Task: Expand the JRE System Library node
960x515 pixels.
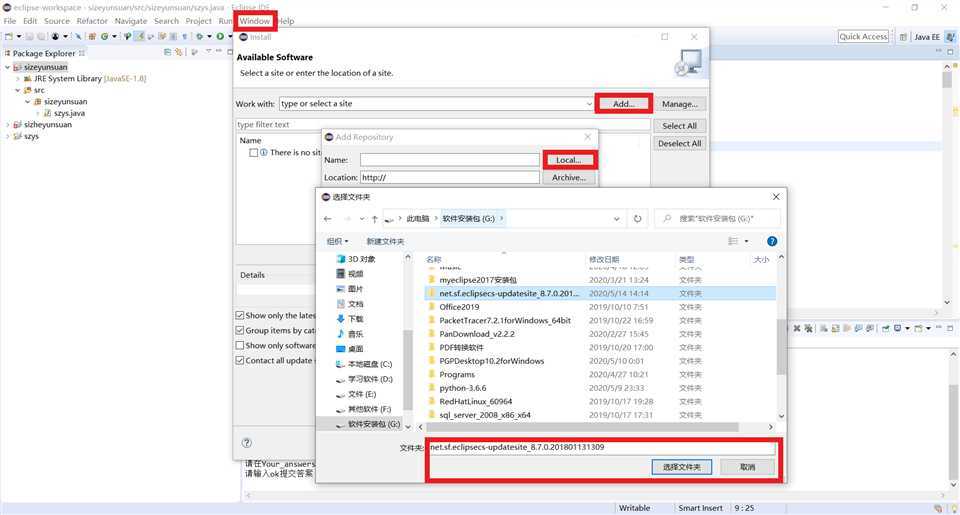Action: tap(18, 79)
